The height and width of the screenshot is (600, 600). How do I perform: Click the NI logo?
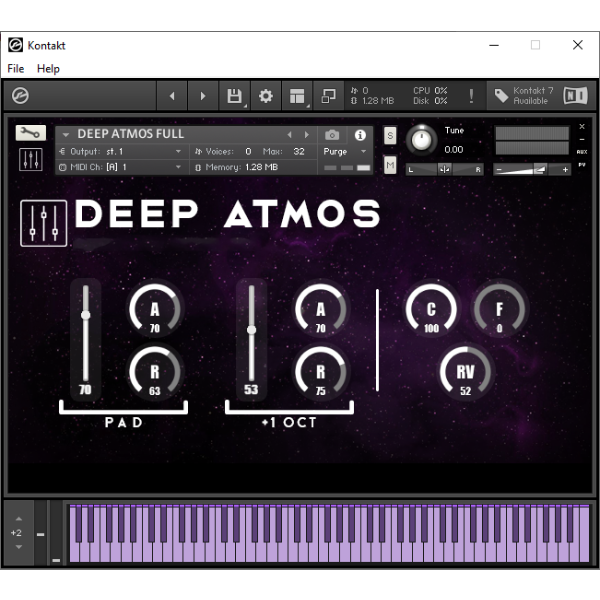[576, 96]
